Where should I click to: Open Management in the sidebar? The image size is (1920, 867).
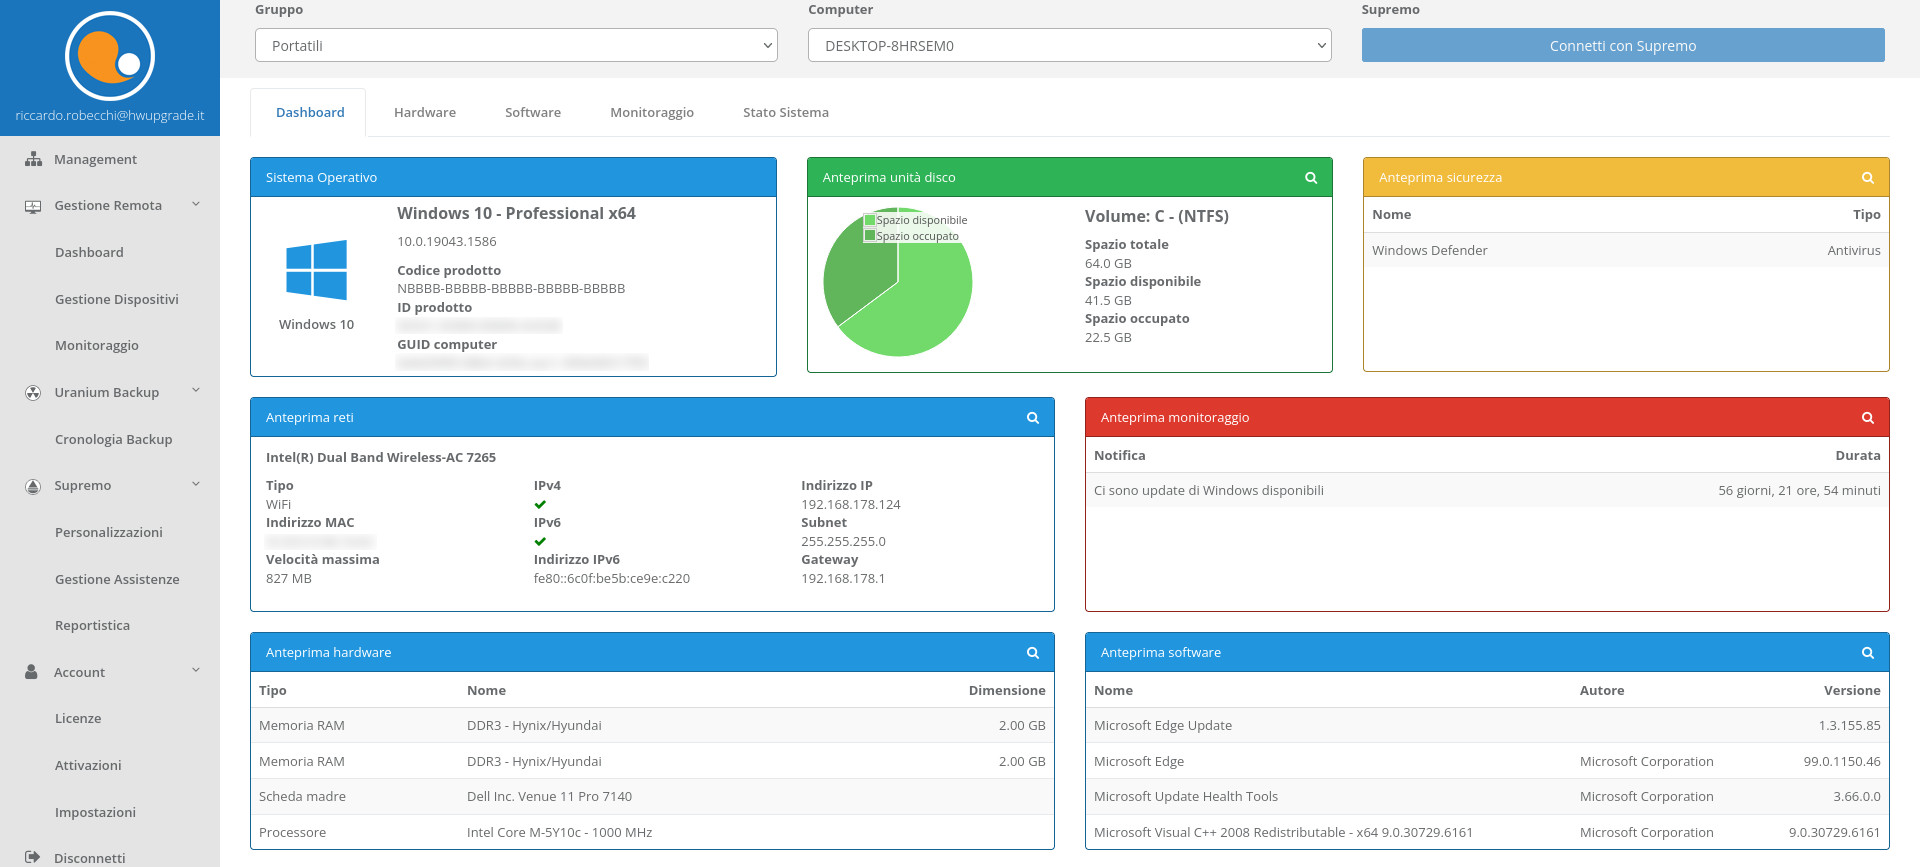(x=95, y=159)
